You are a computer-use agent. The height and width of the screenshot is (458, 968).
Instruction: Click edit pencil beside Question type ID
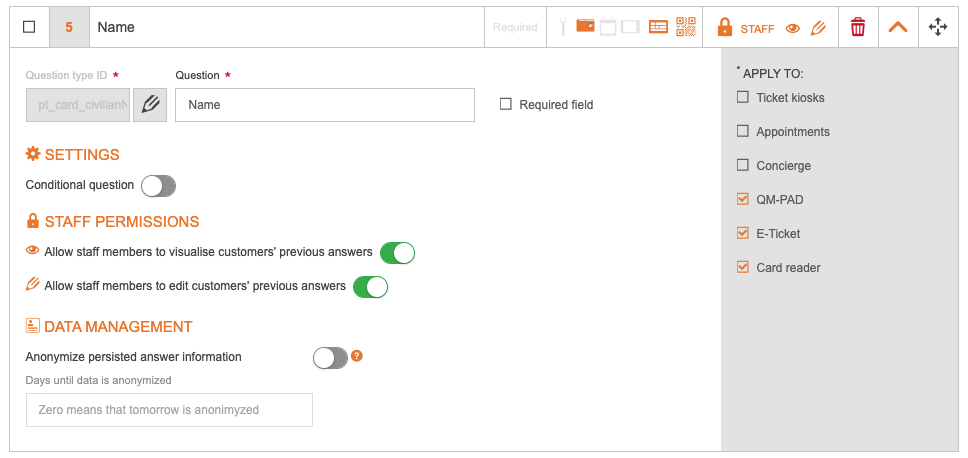[x=150, y=105]
